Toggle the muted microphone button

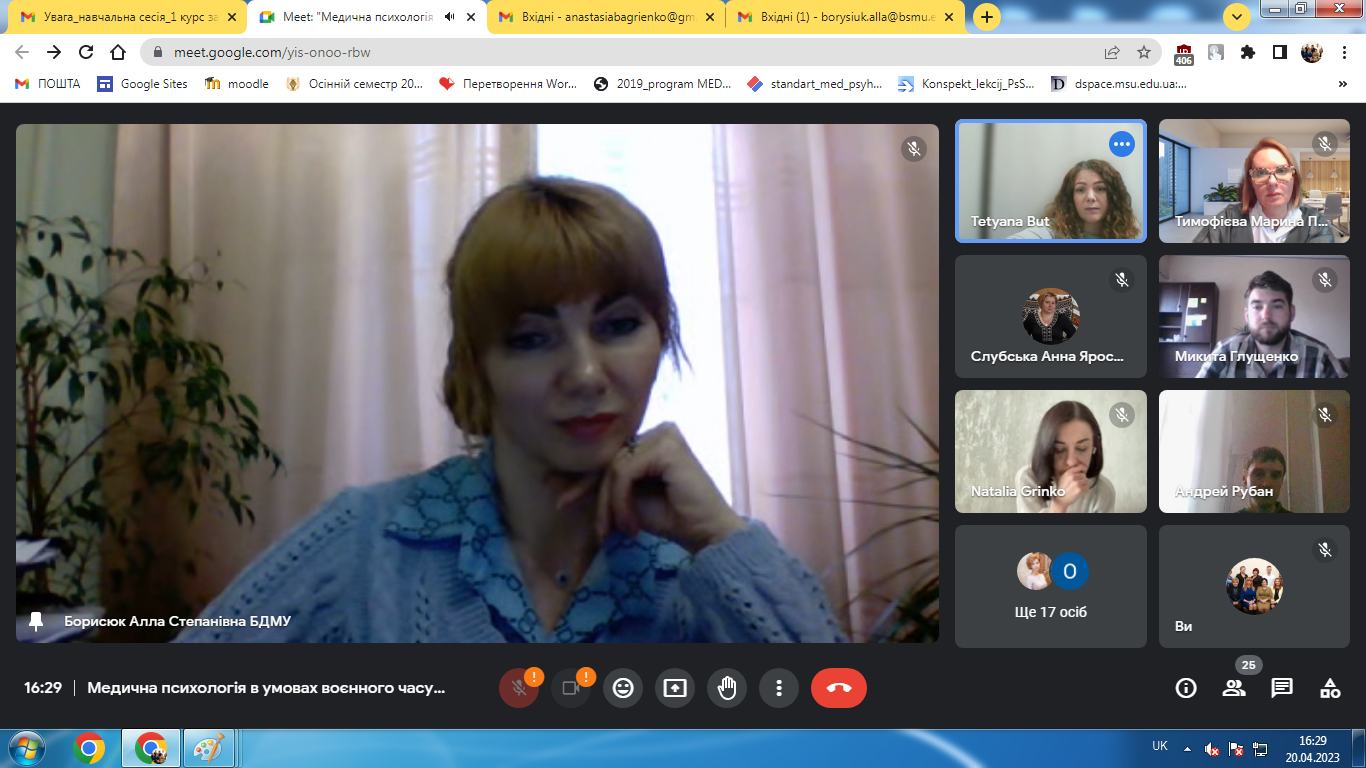pos(518,688)
